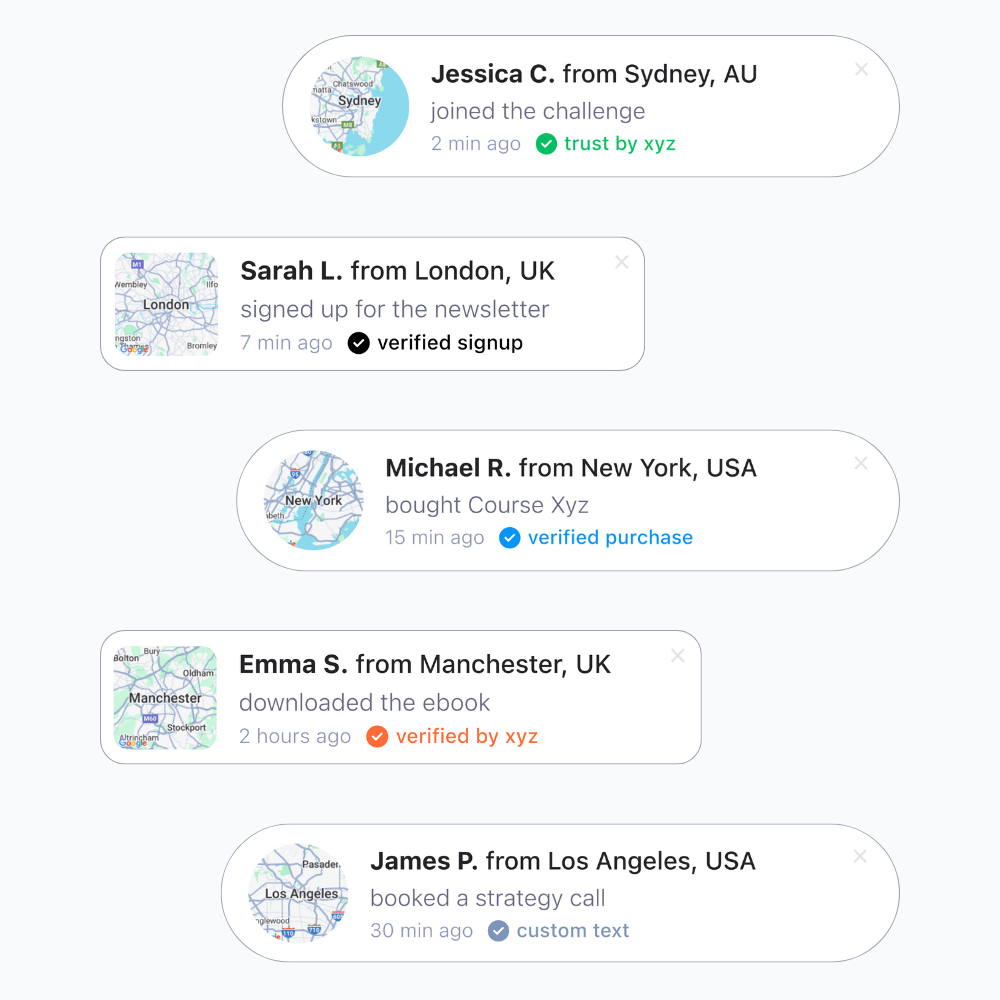Open the Sydney map thumbnail

(x=359, y=106)
